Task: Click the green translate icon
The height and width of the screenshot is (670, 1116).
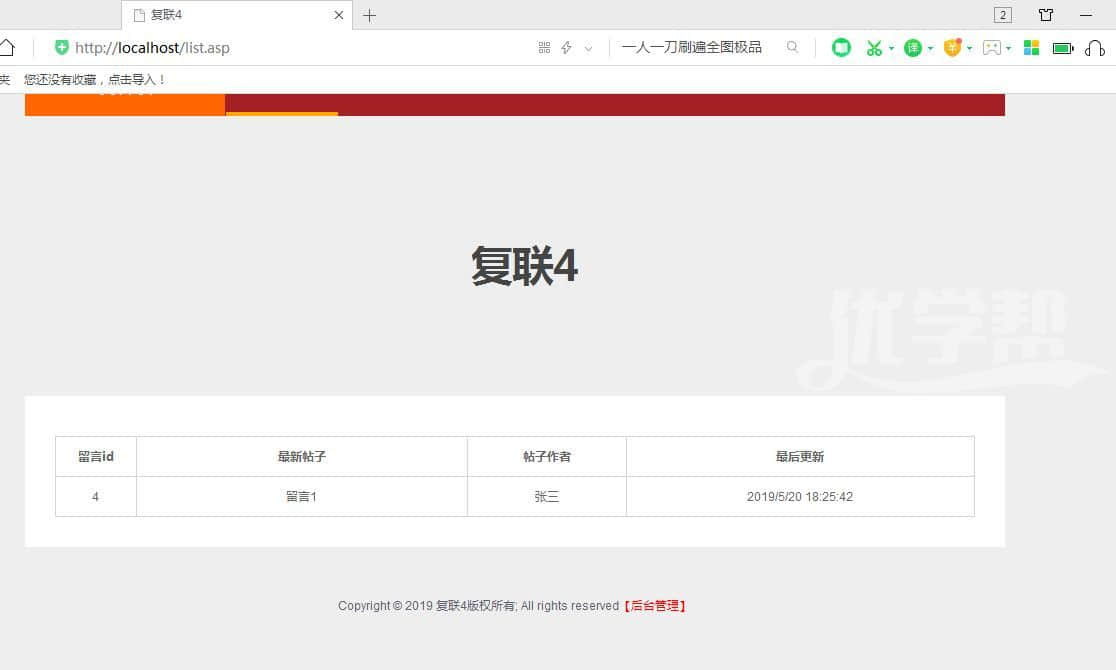Action: click(912, 47)
